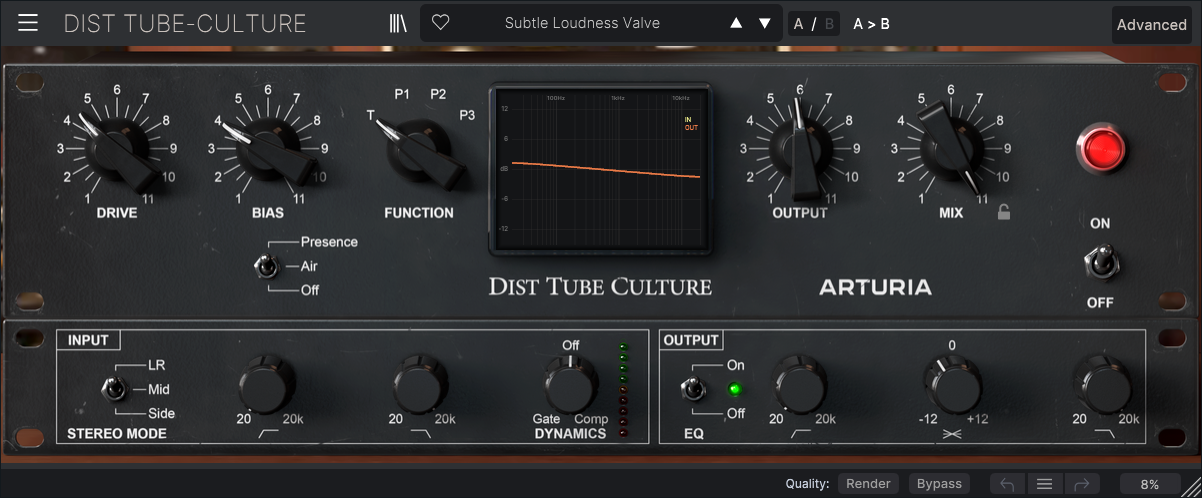Click the red power indicator light

tap(1100, 150)
